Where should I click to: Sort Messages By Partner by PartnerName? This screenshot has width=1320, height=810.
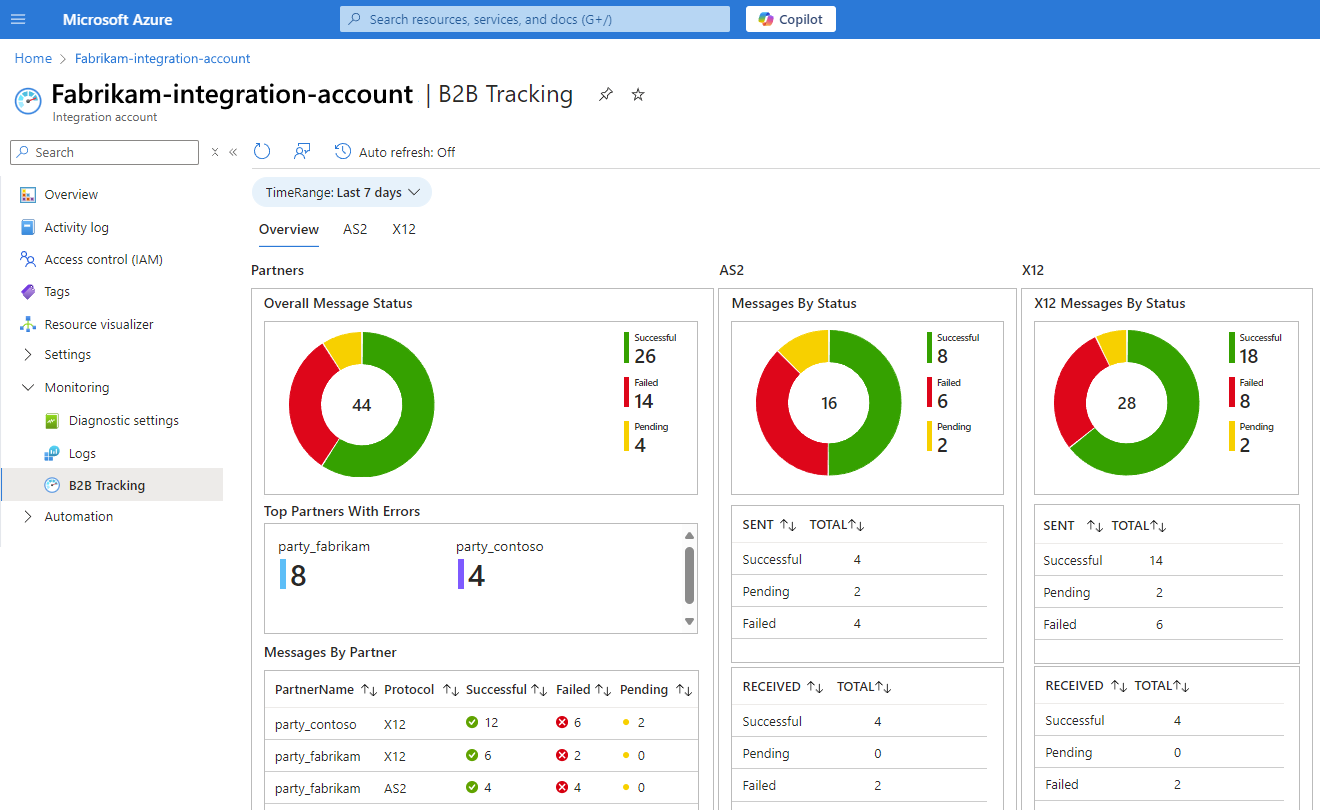(368, 690)
